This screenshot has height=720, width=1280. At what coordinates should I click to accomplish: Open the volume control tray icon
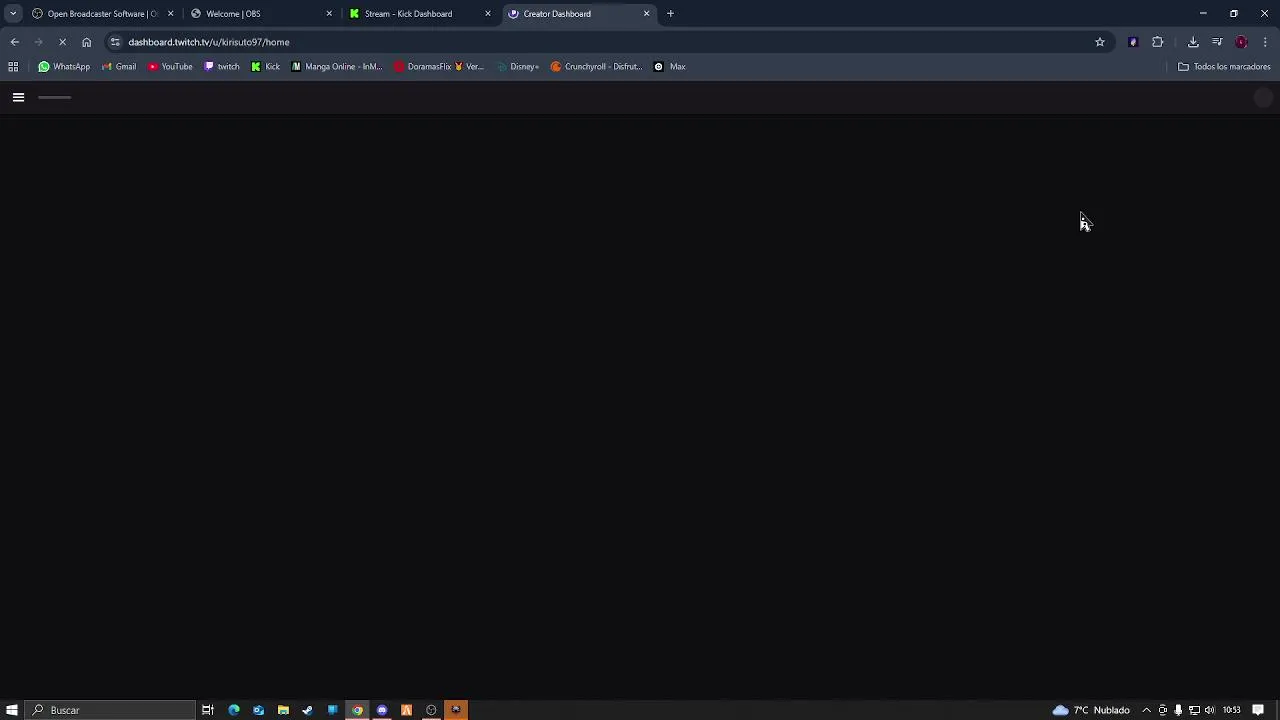pyautogui.click(x=1209, y=710)
